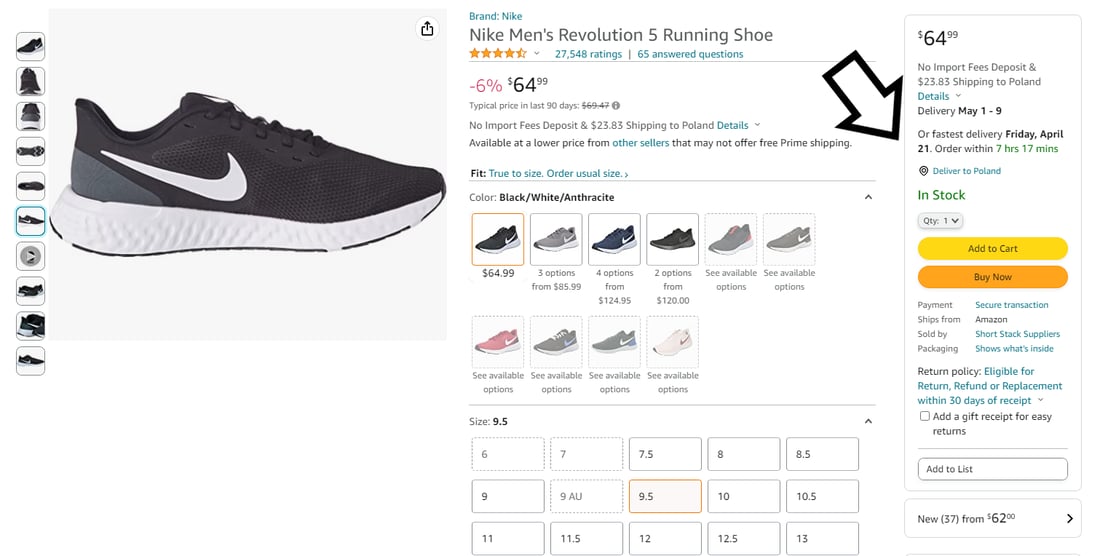The height and width of the screenshot is (556, 1100).
Task: Click the Add to Cart button
Action: (993, 248)
